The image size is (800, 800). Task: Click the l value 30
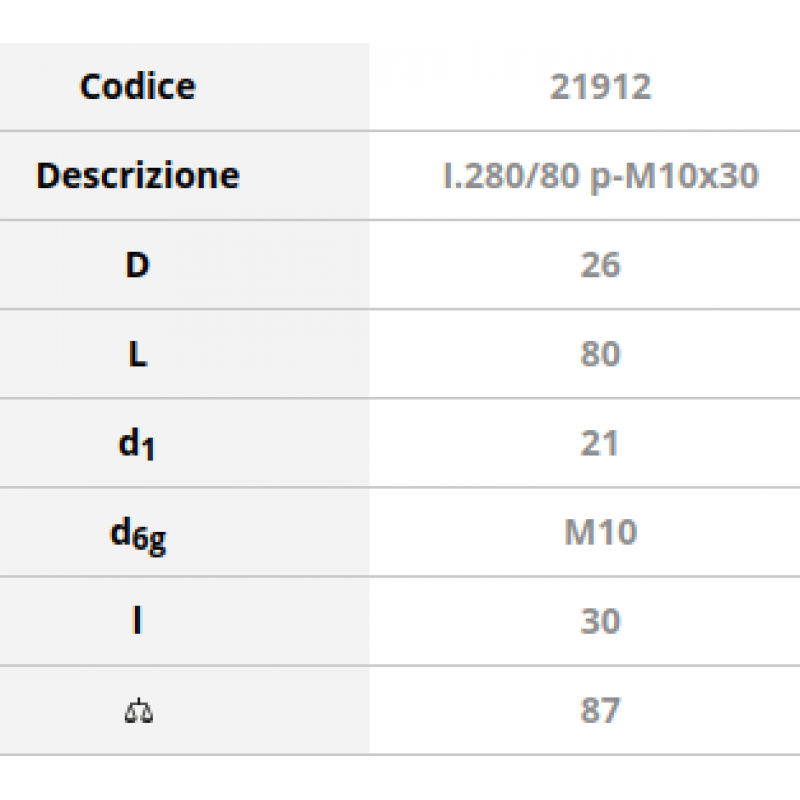(600, 621)
